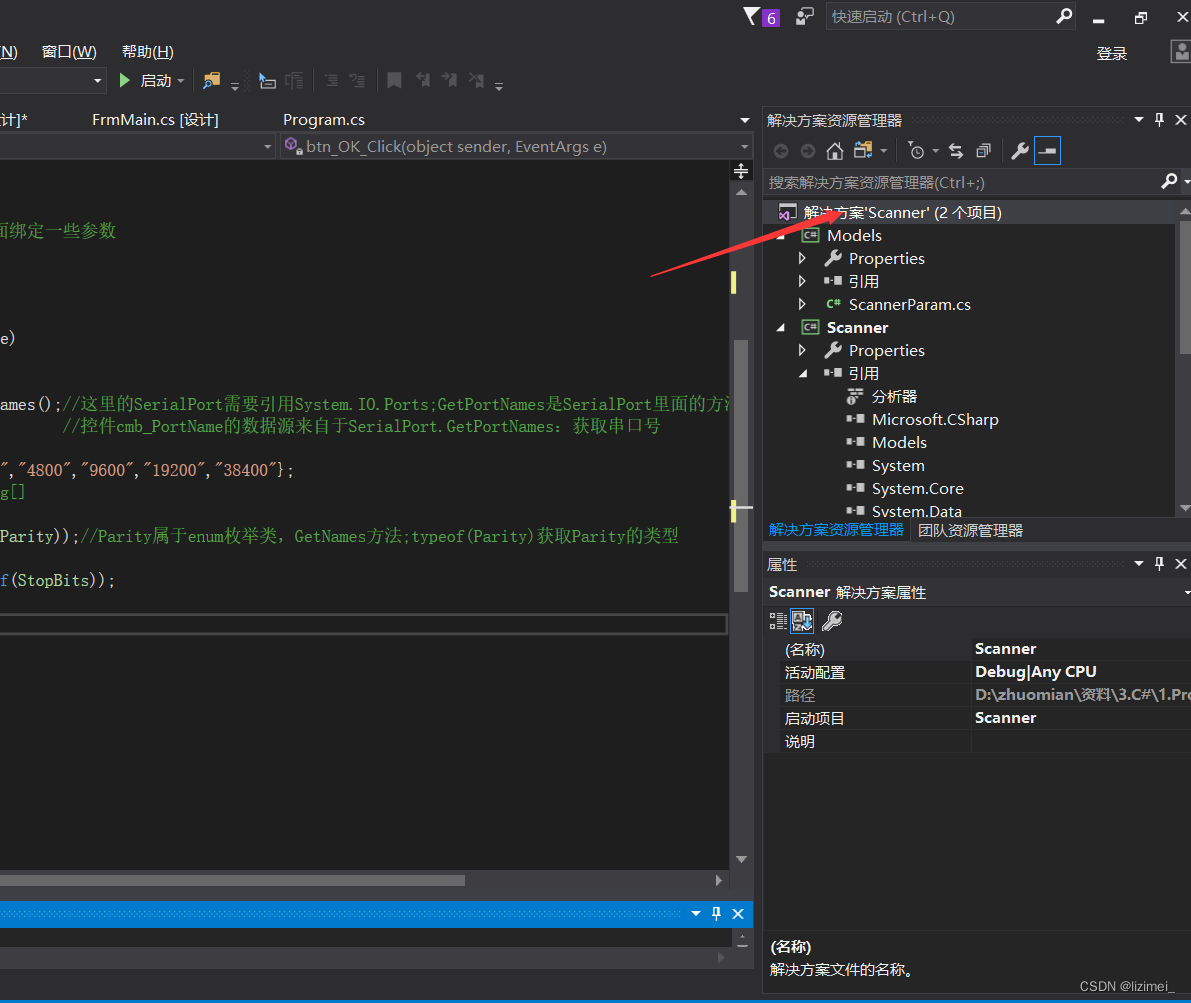Click the Alphabetical sort icon in Properties panel
This screenshot has width=1191, height=1003.
pos(802,620)
